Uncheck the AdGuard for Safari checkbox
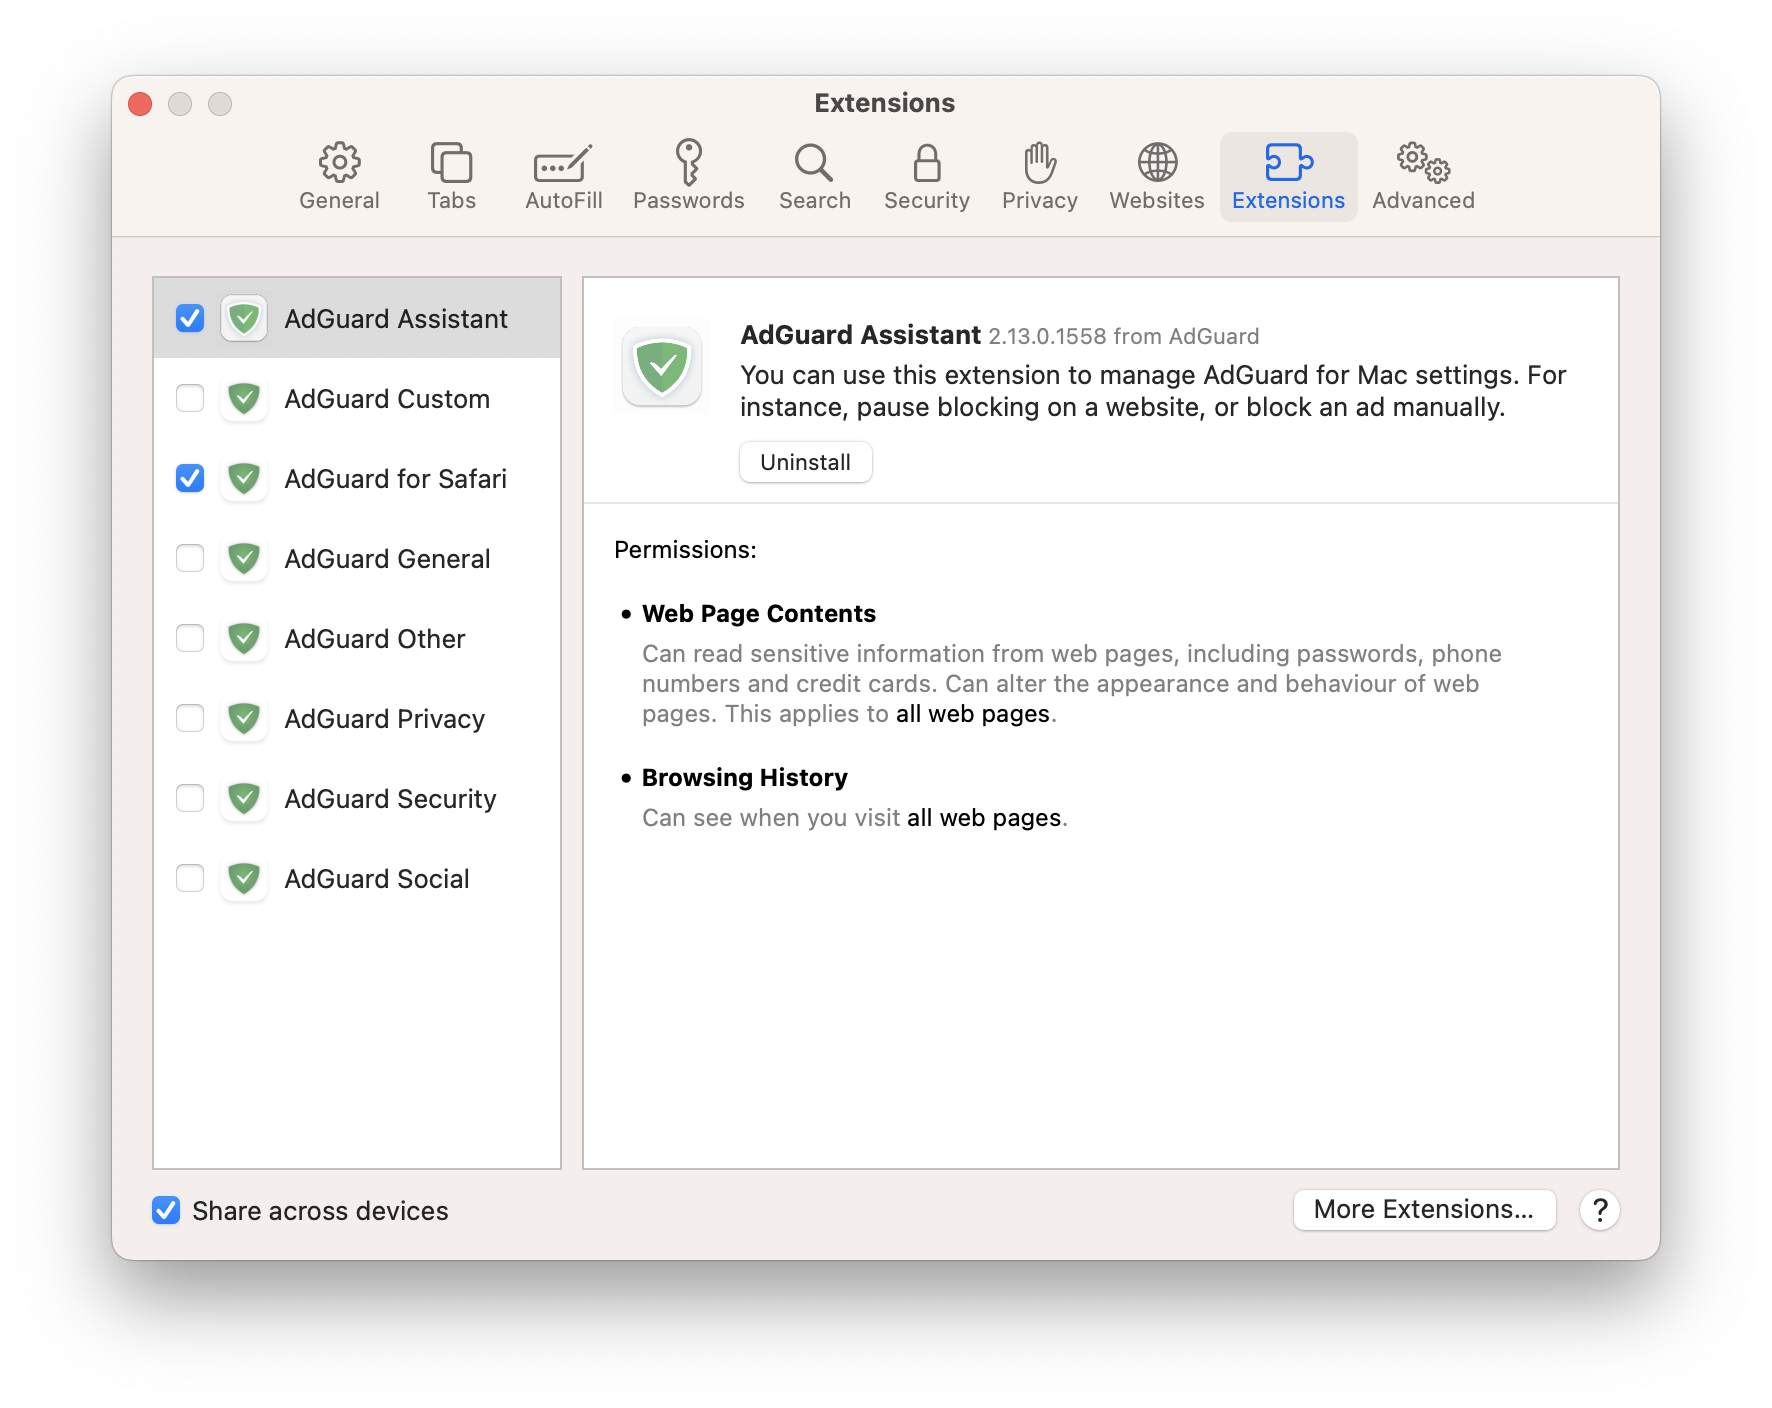This screenshot has height=1408, width=1772. click(x=190, y=478)
